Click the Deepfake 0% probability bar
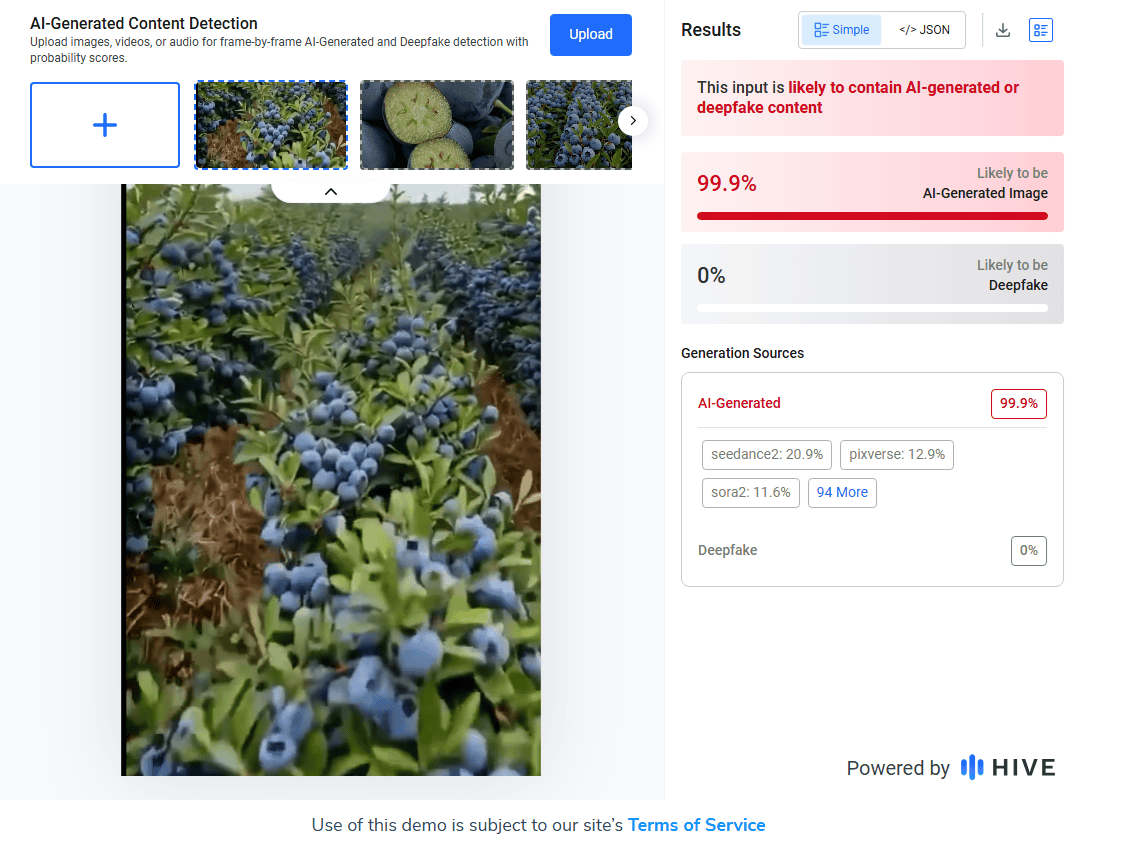The width and height of the screenshot is (1142, 843). coord(872,308)
